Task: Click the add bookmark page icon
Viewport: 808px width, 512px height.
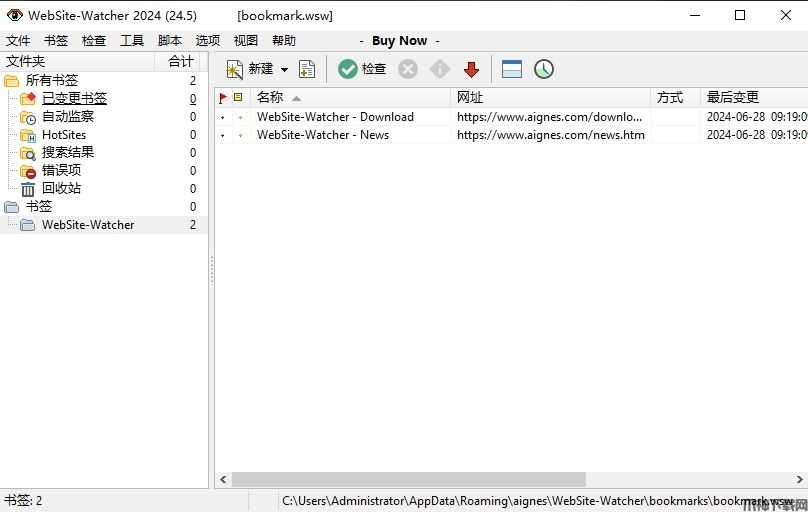Action: coord(307,69)
